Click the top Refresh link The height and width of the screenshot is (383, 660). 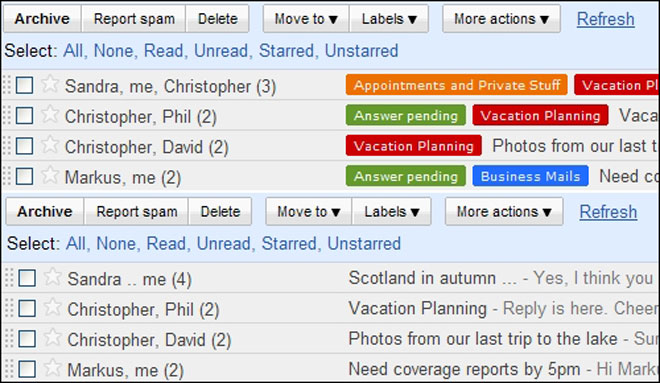click(x=605, y=19)
